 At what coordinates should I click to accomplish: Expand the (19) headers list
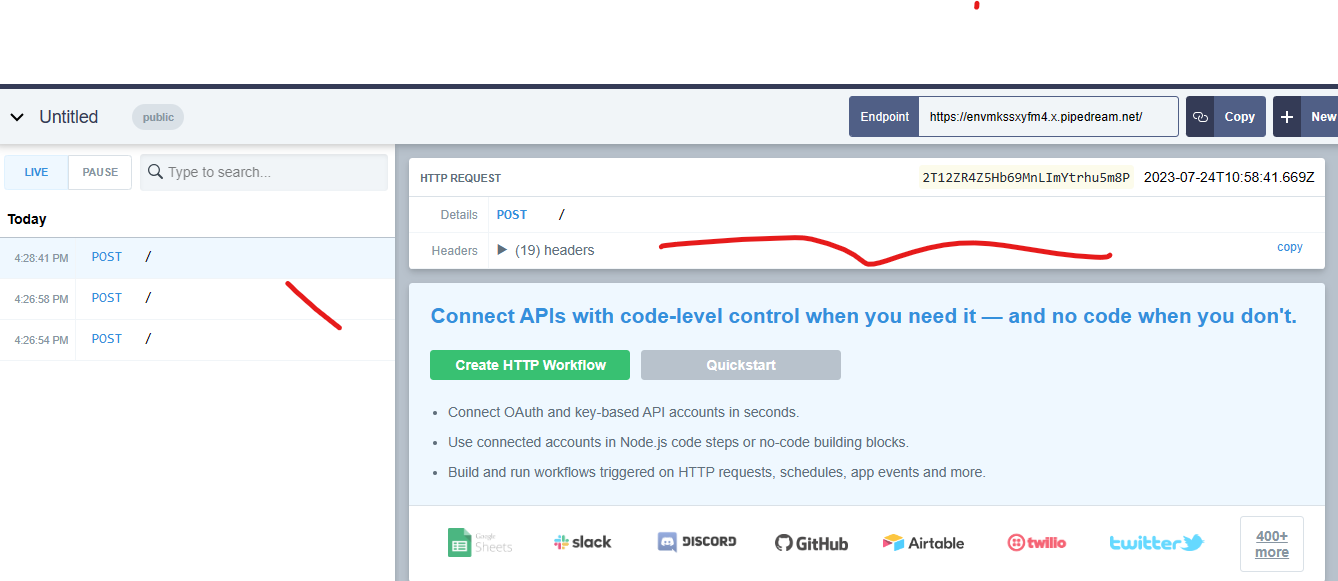pyautogui.click(x=502, y=250)
